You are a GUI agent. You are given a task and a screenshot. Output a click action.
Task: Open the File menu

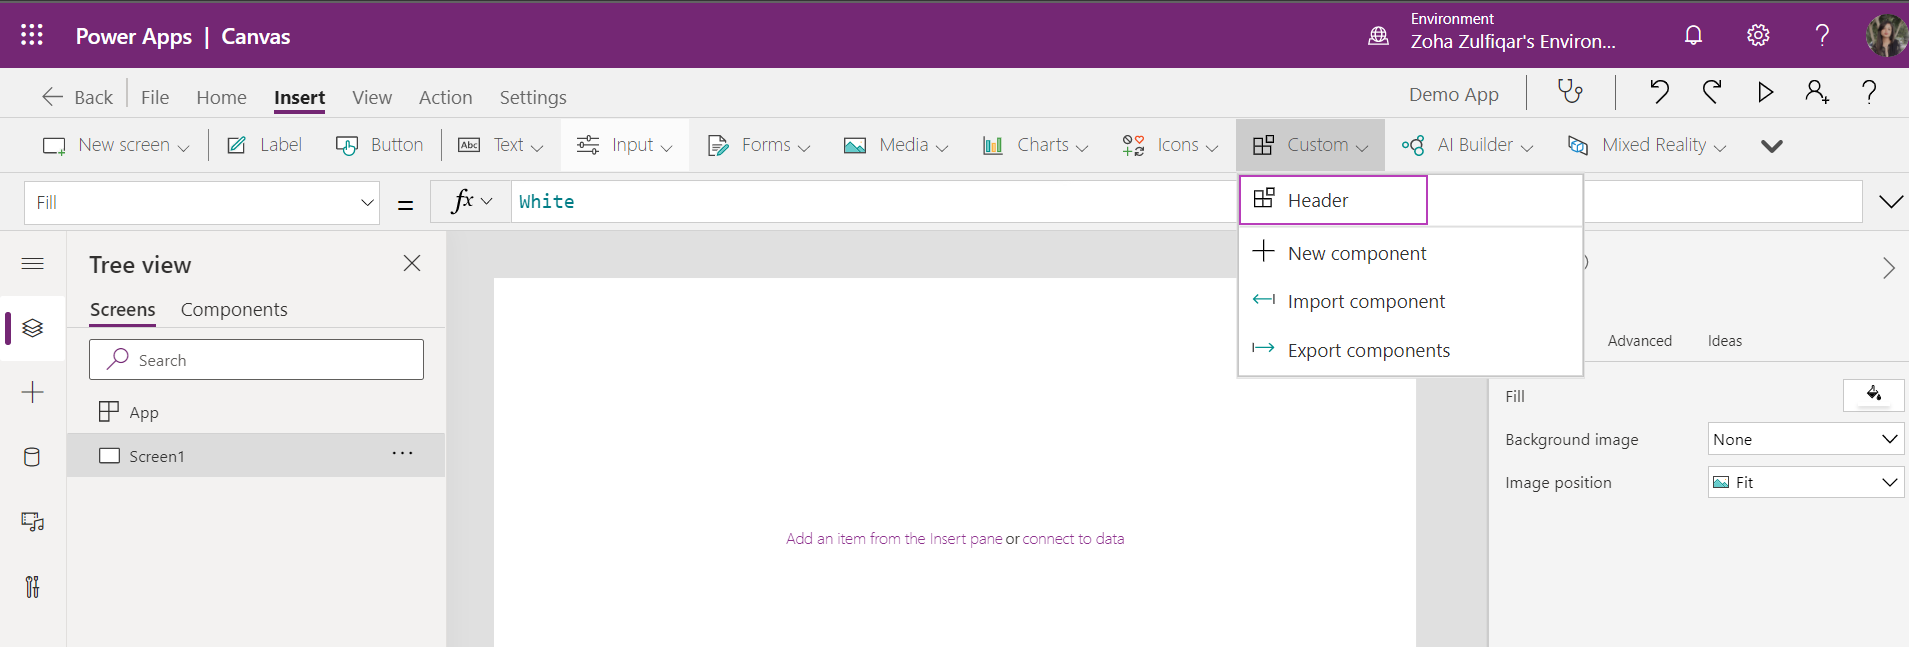coord(155,97)
